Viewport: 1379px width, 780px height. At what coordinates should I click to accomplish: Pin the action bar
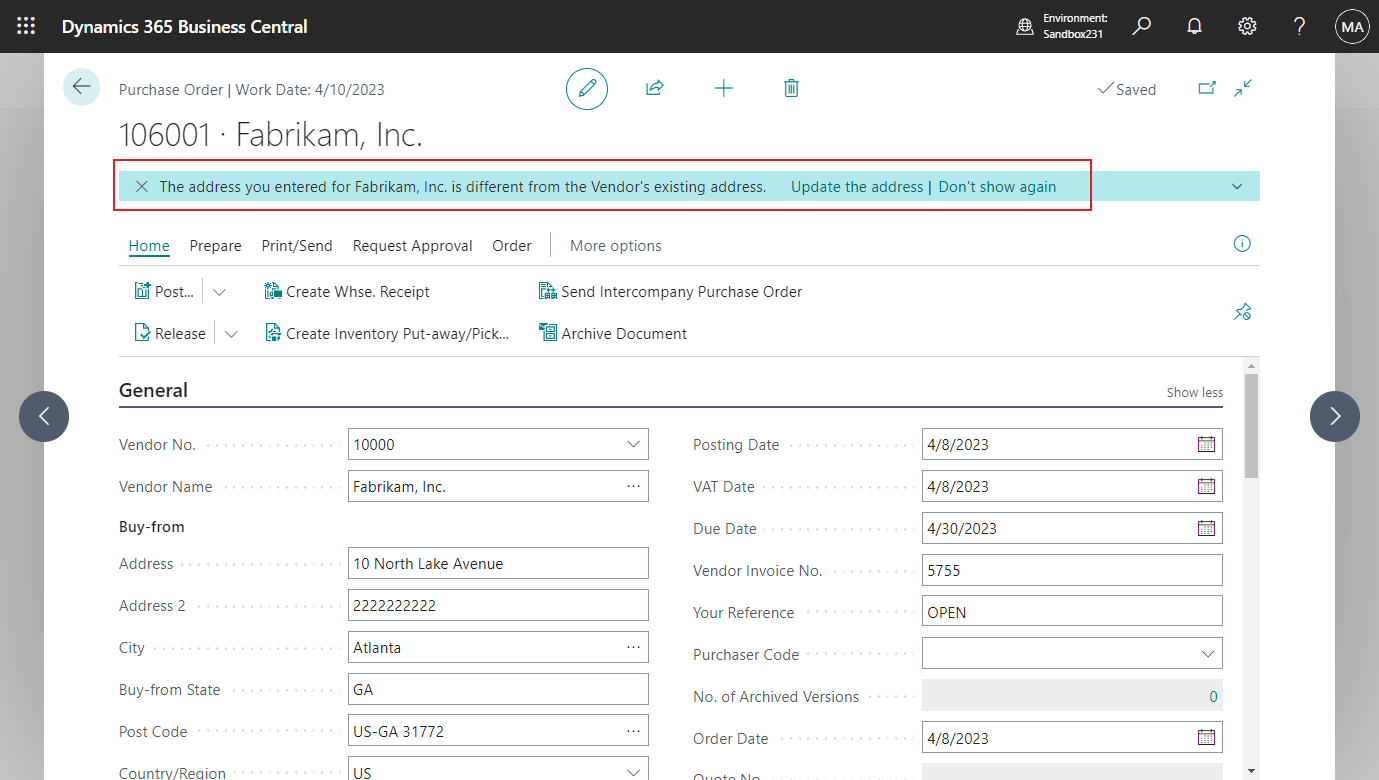coord(1242,312)
